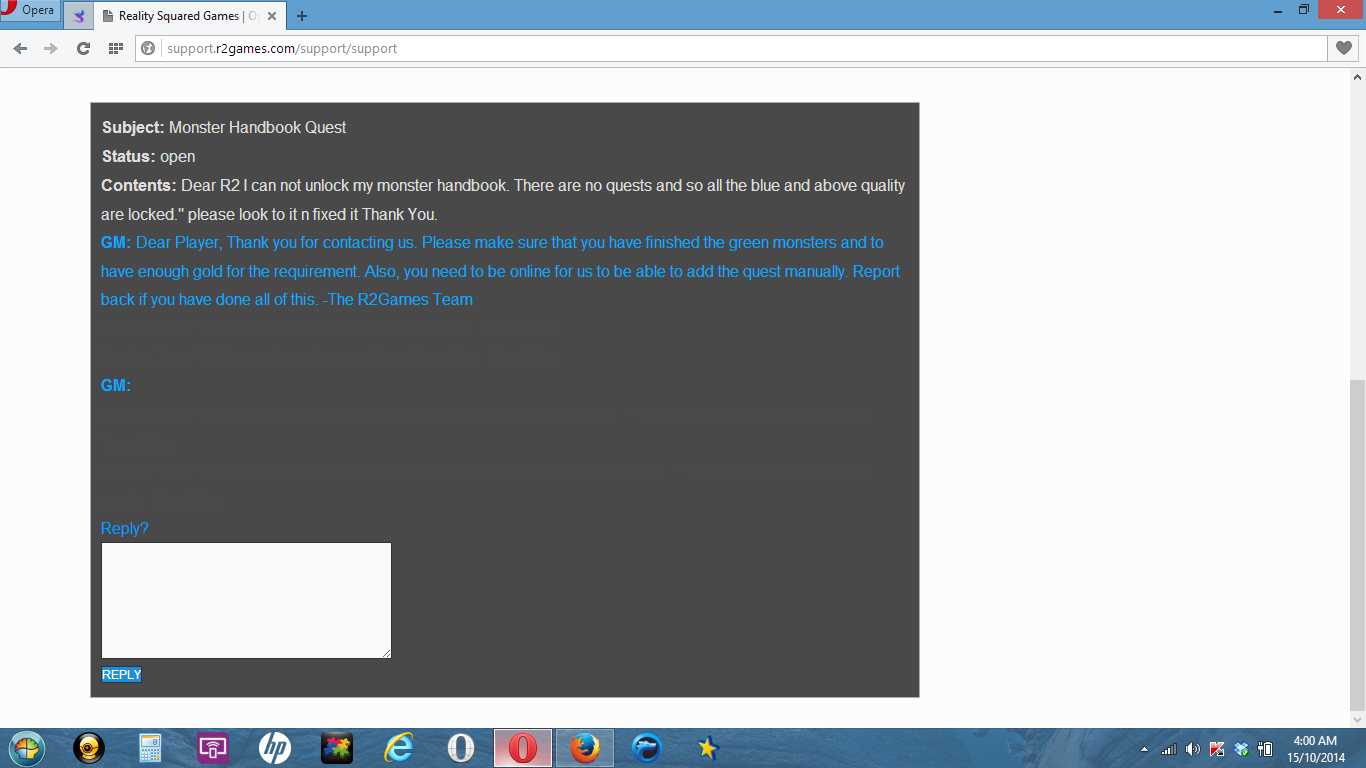Open the Speed Dial grid icon
Image resolution: width=1366 pixels, height=768 pixels.
point(115,48)
